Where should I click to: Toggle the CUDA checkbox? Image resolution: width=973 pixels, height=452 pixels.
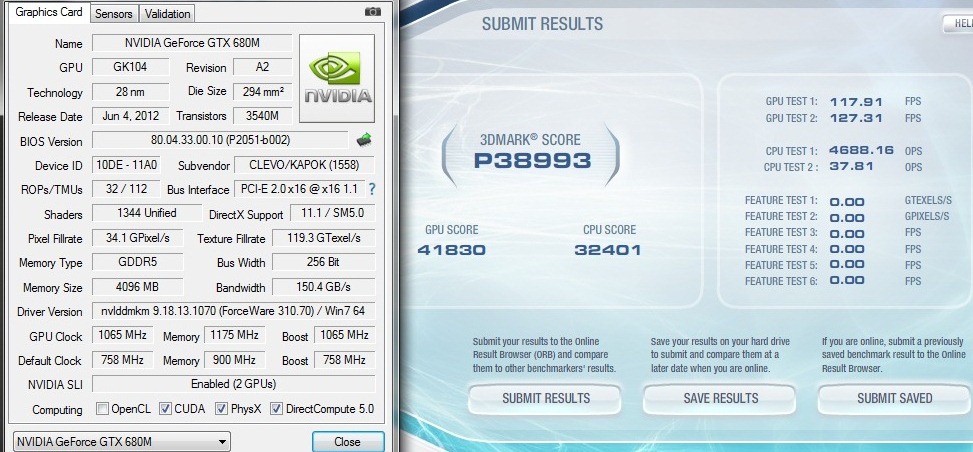[x=165, y=409]
